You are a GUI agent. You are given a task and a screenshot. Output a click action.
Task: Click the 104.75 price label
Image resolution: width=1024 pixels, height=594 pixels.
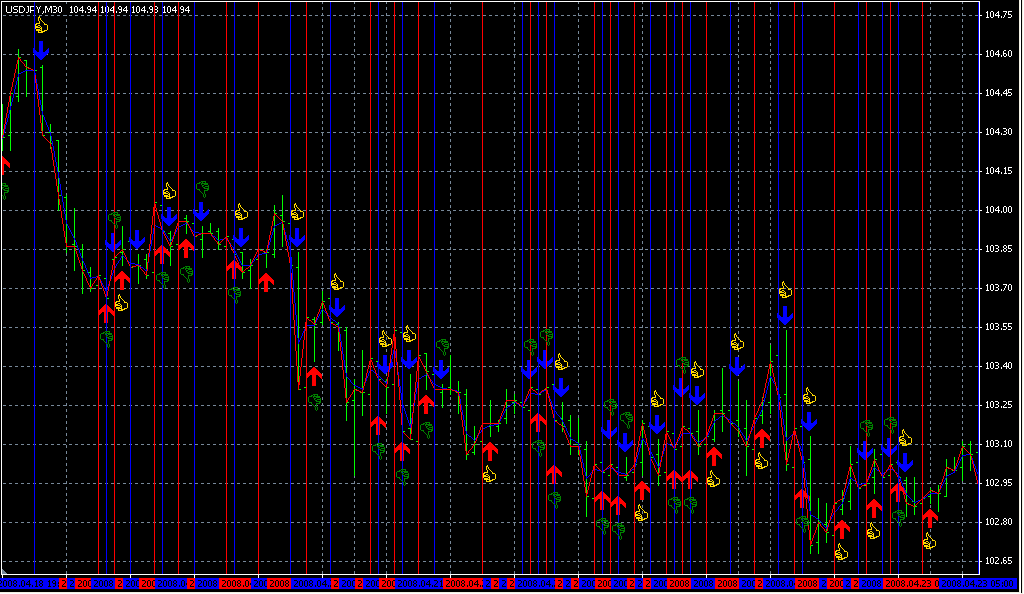999,14
